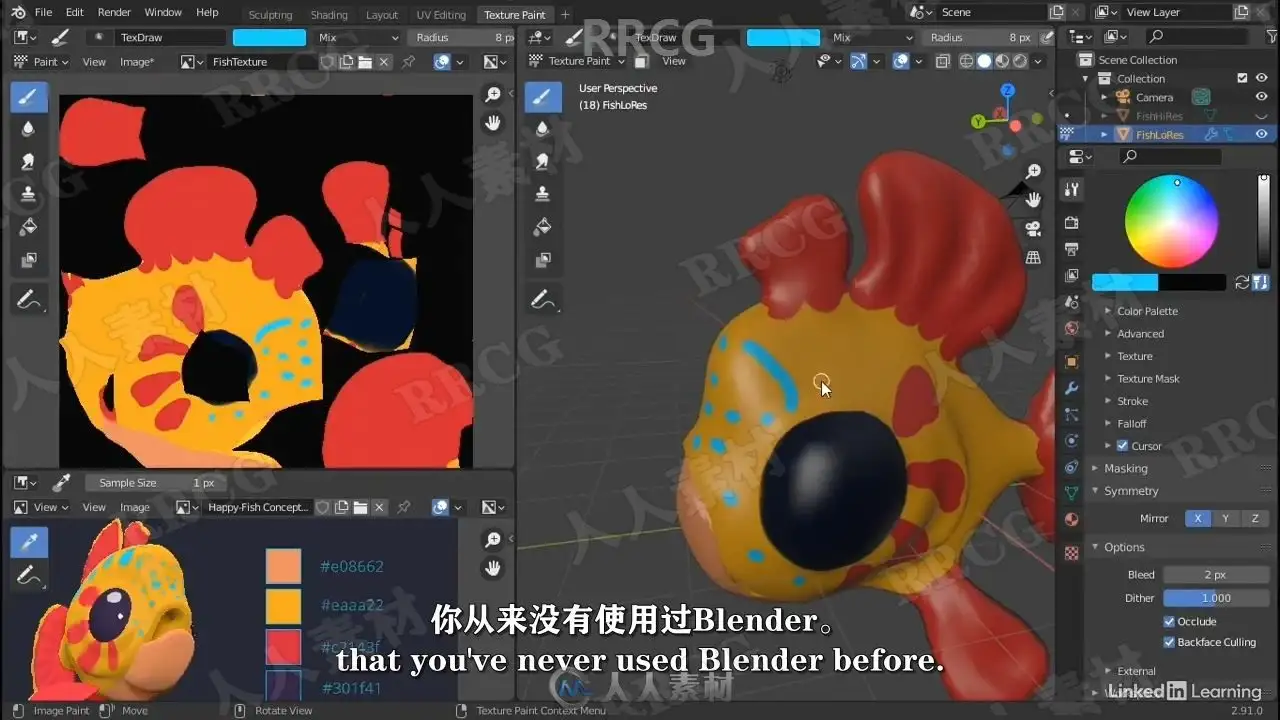Select the Soften tool in image editor
Viewport: 1280px width, 720px height.
[x=28, y=129]
